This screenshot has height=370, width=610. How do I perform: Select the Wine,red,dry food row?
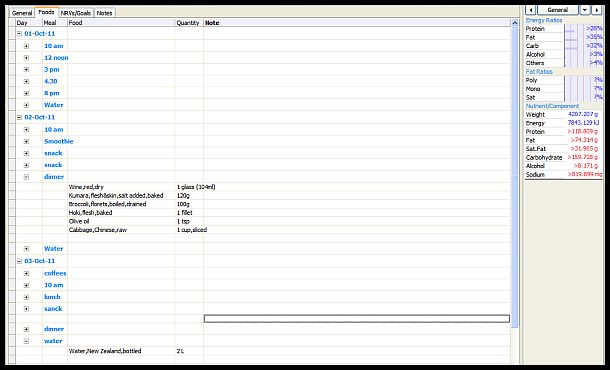[x=86, y=187]
